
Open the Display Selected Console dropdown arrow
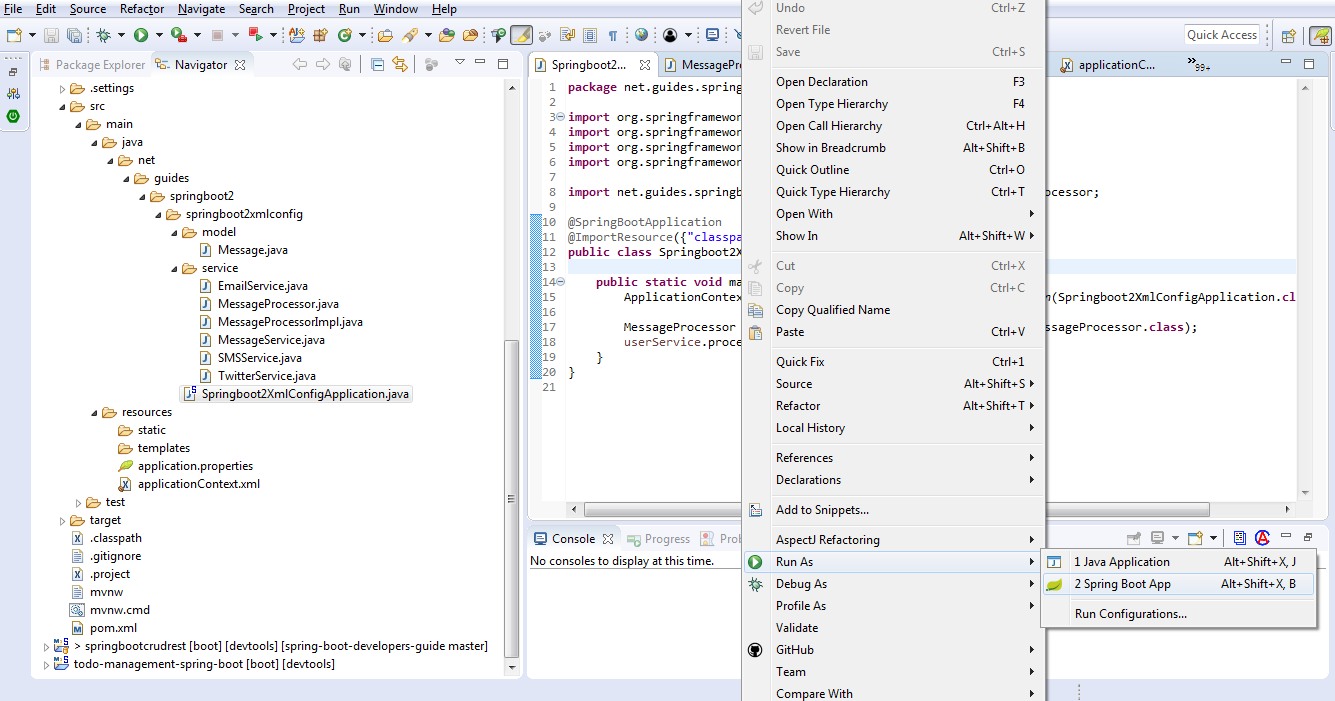[x=1175, y=538]
